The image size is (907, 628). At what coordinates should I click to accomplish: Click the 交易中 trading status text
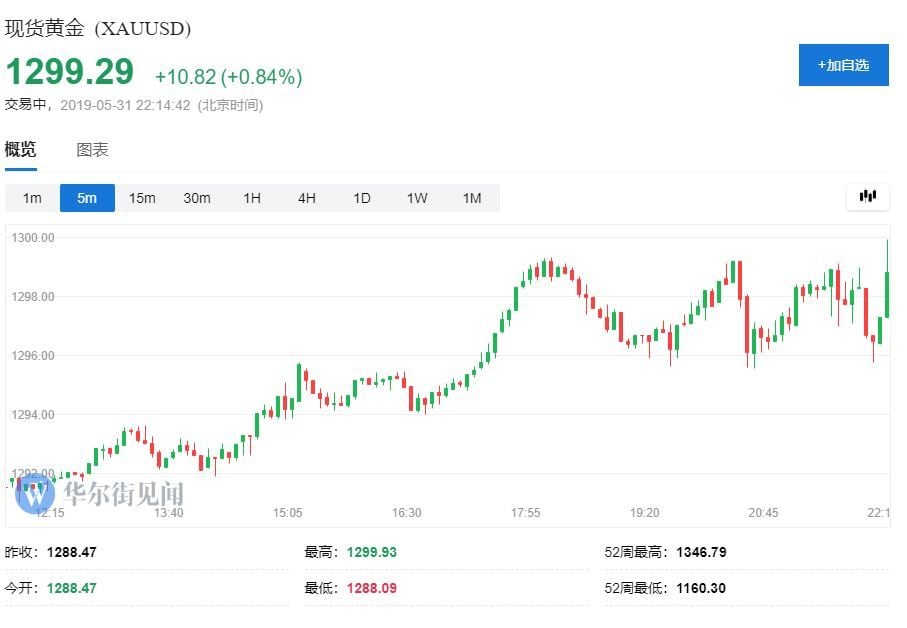[25, 105]
